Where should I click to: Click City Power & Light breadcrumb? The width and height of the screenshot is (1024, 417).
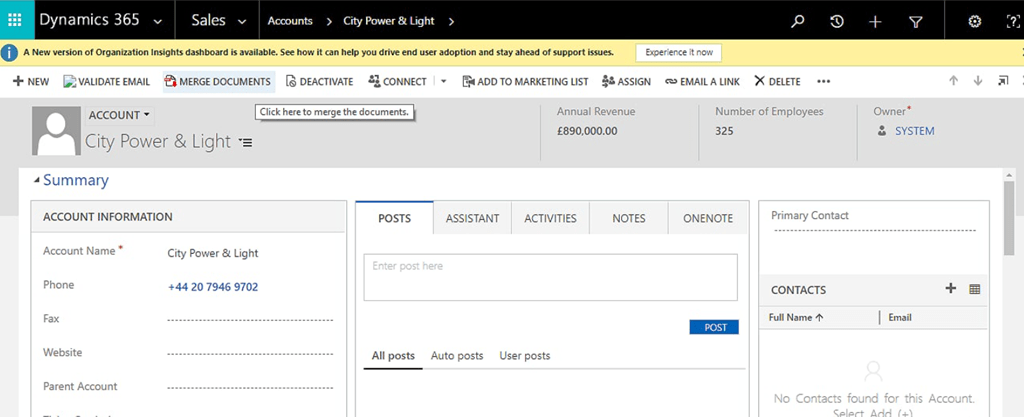[389, 21]
